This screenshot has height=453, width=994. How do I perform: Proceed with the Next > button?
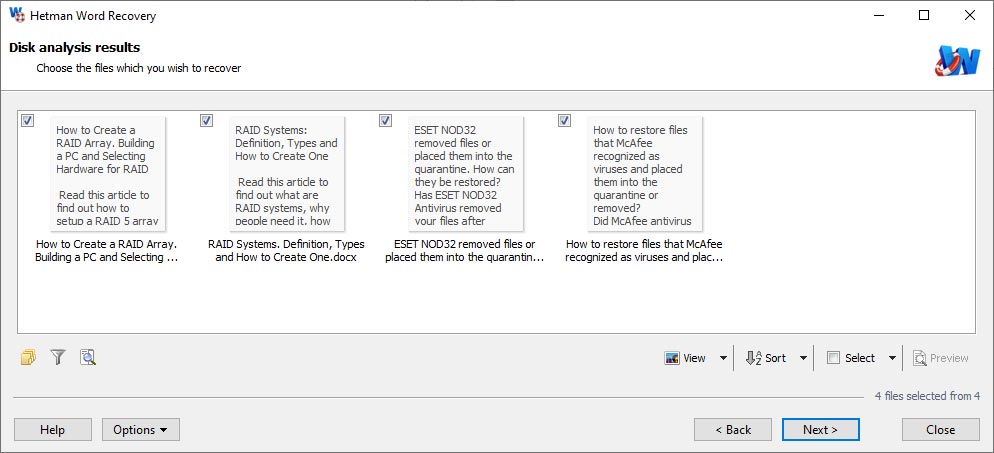click(821, 430)
